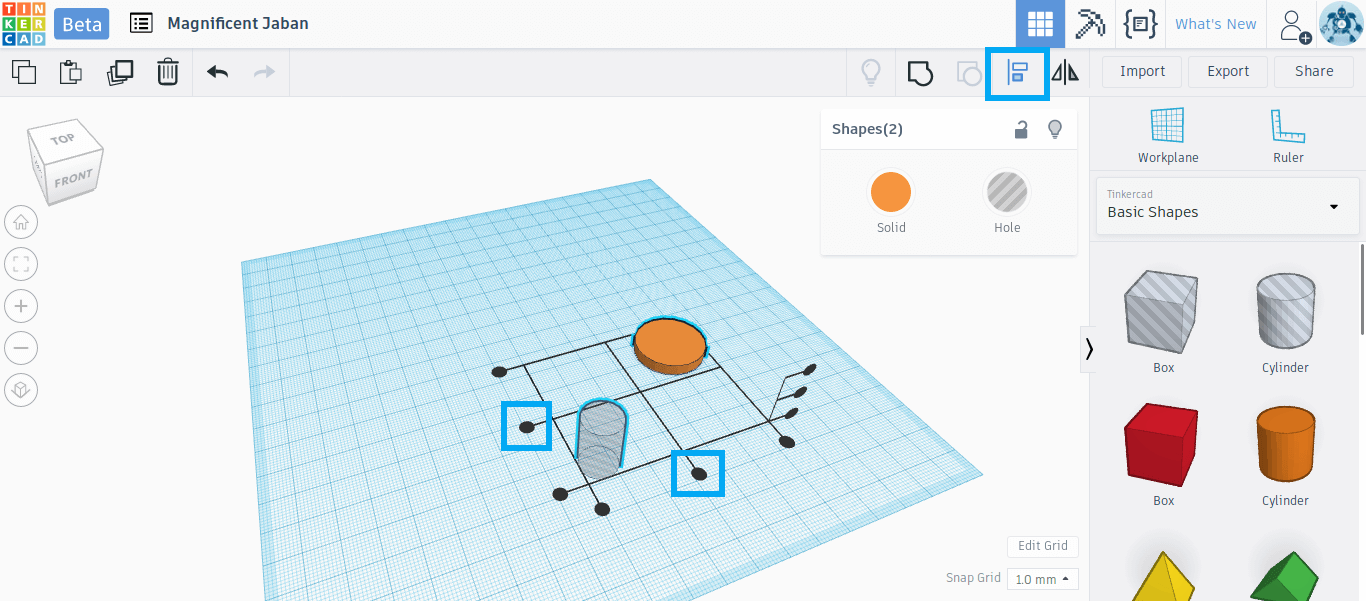Screen dimensions: 1366x601
Task: Undo the last action
Action: point(217,71)
